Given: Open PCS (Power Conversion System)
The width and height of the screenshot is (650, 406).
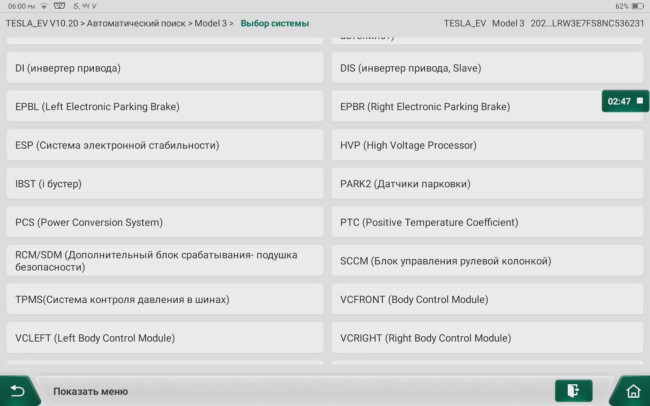Looking at the screenshot, I should (165, 222).
